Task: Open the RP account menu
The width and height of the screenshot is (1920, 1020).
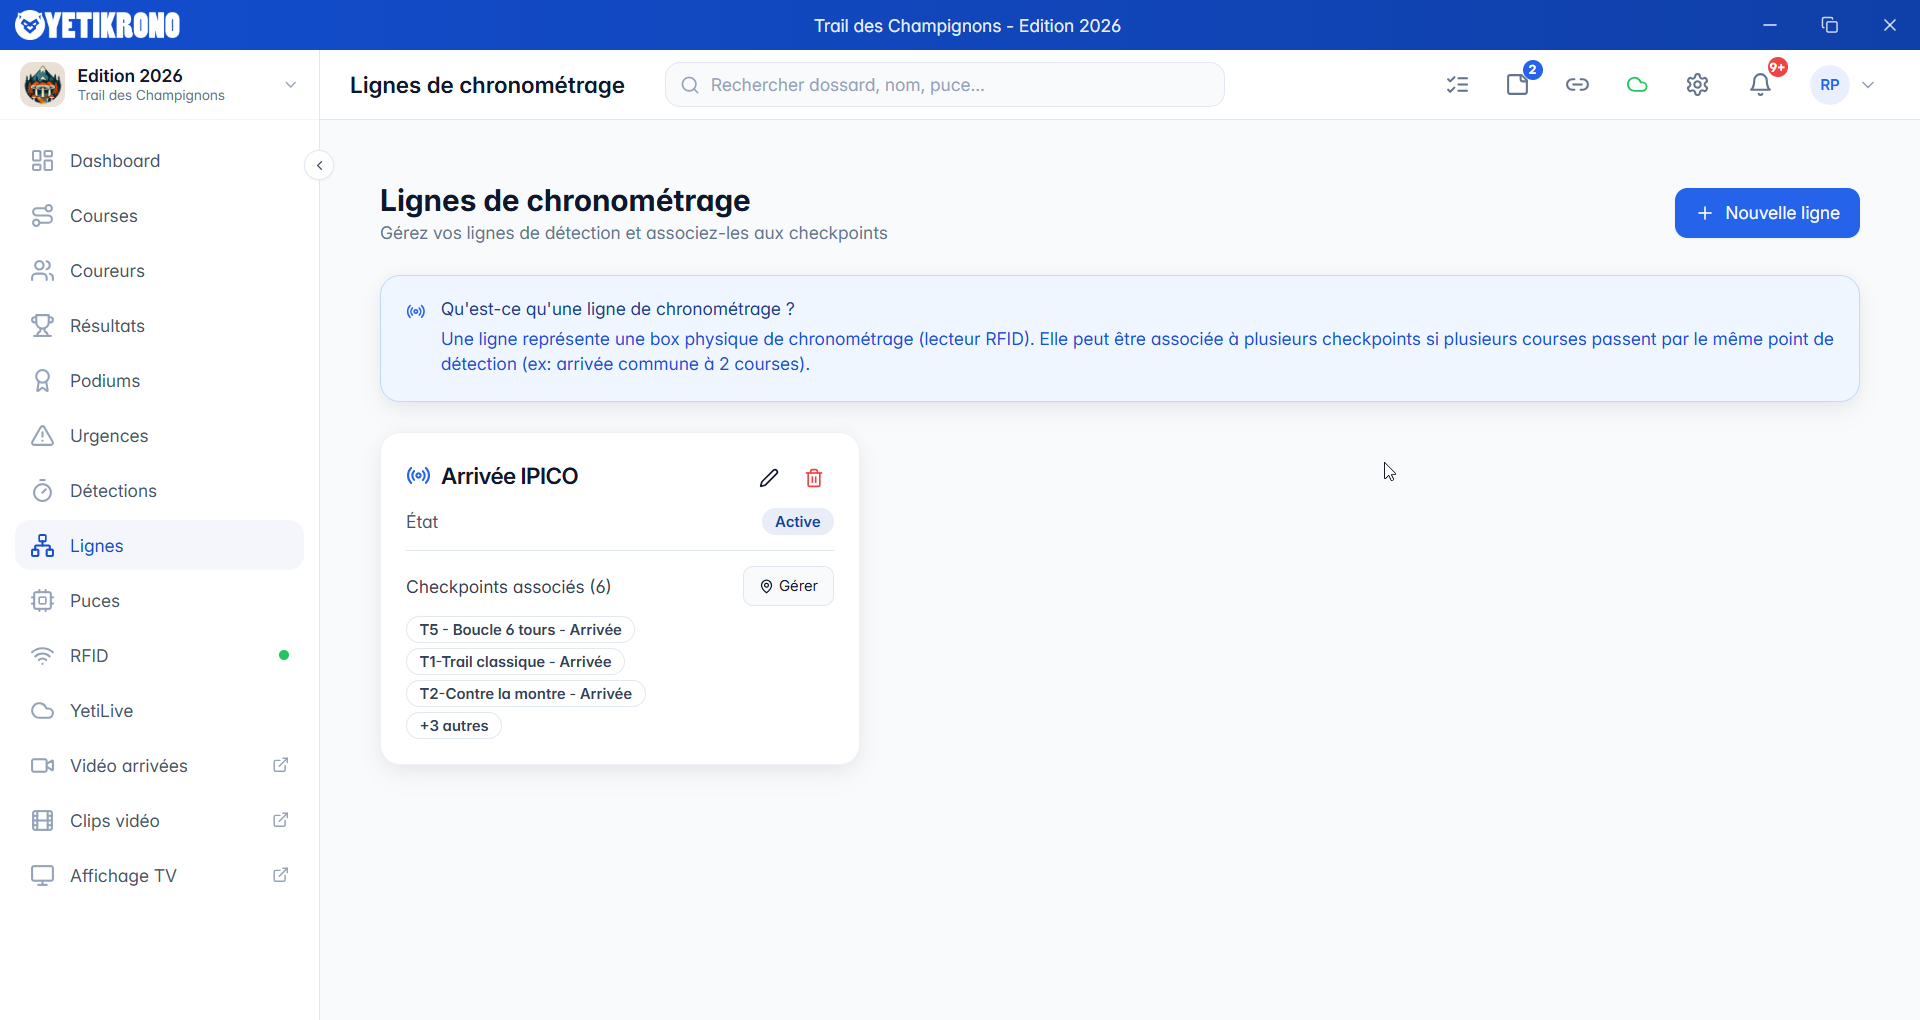Action: [1843, 85]
